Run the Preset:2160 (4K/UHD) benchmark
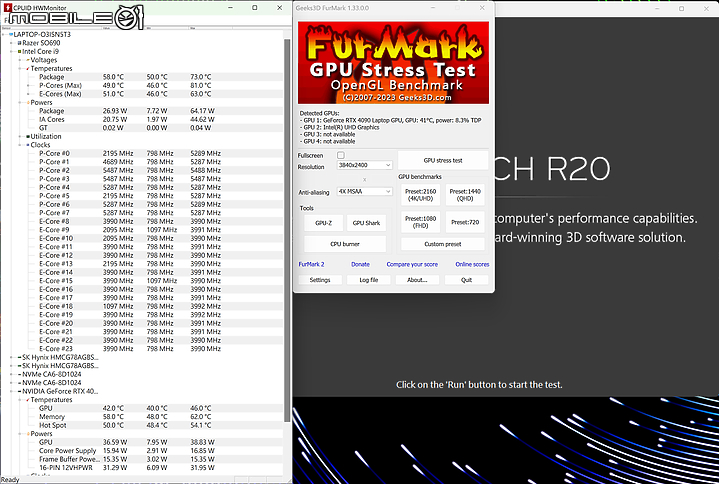The image size is (719, 484). point(420,195)
